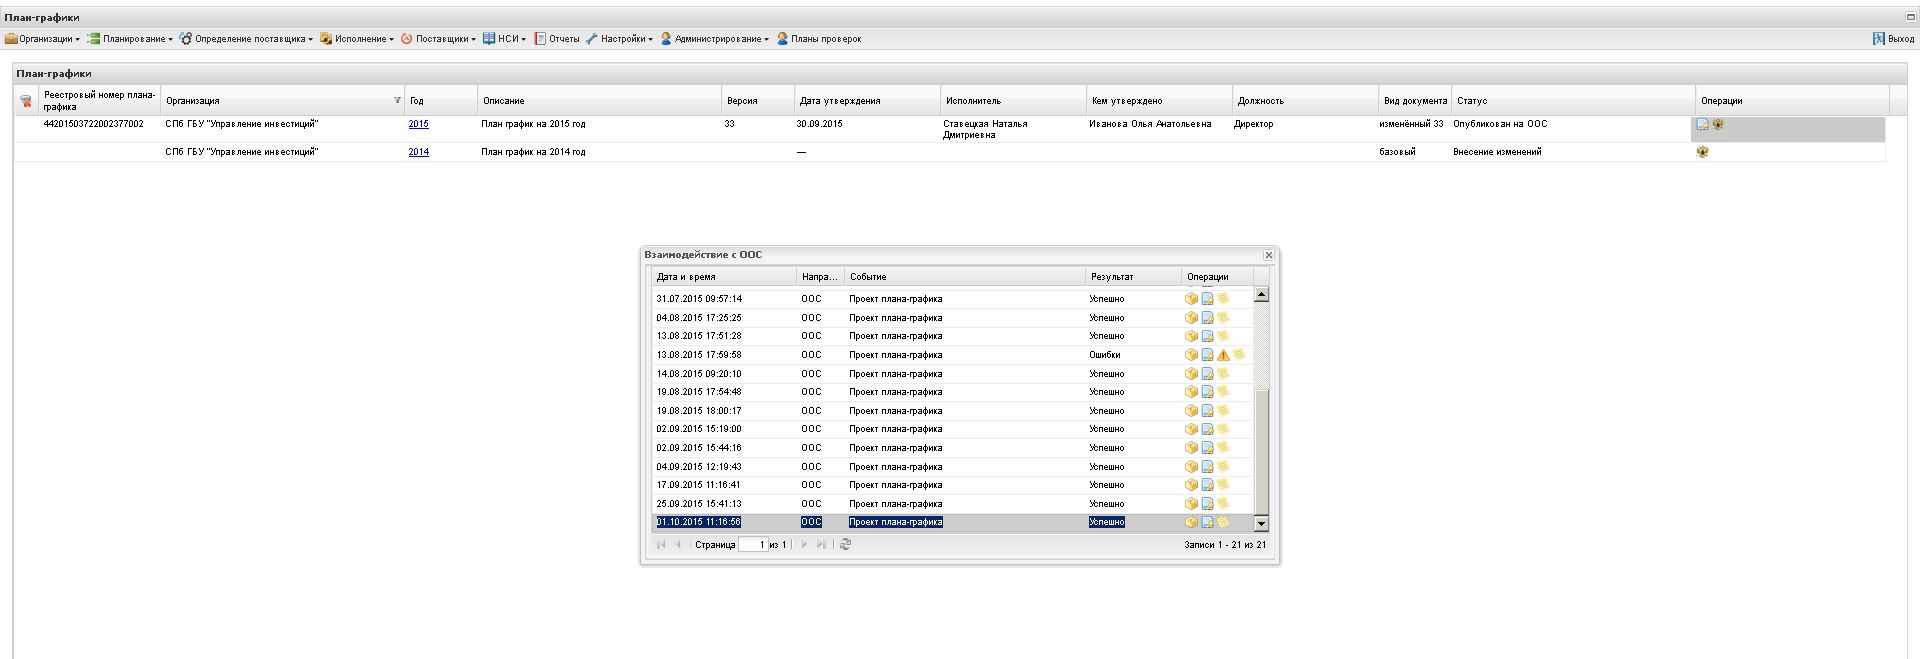The width and height of the screenshot is (1920, 659).
Task: Open the 2015 year link
Action: pyautogui.click(x=418, y=124)
